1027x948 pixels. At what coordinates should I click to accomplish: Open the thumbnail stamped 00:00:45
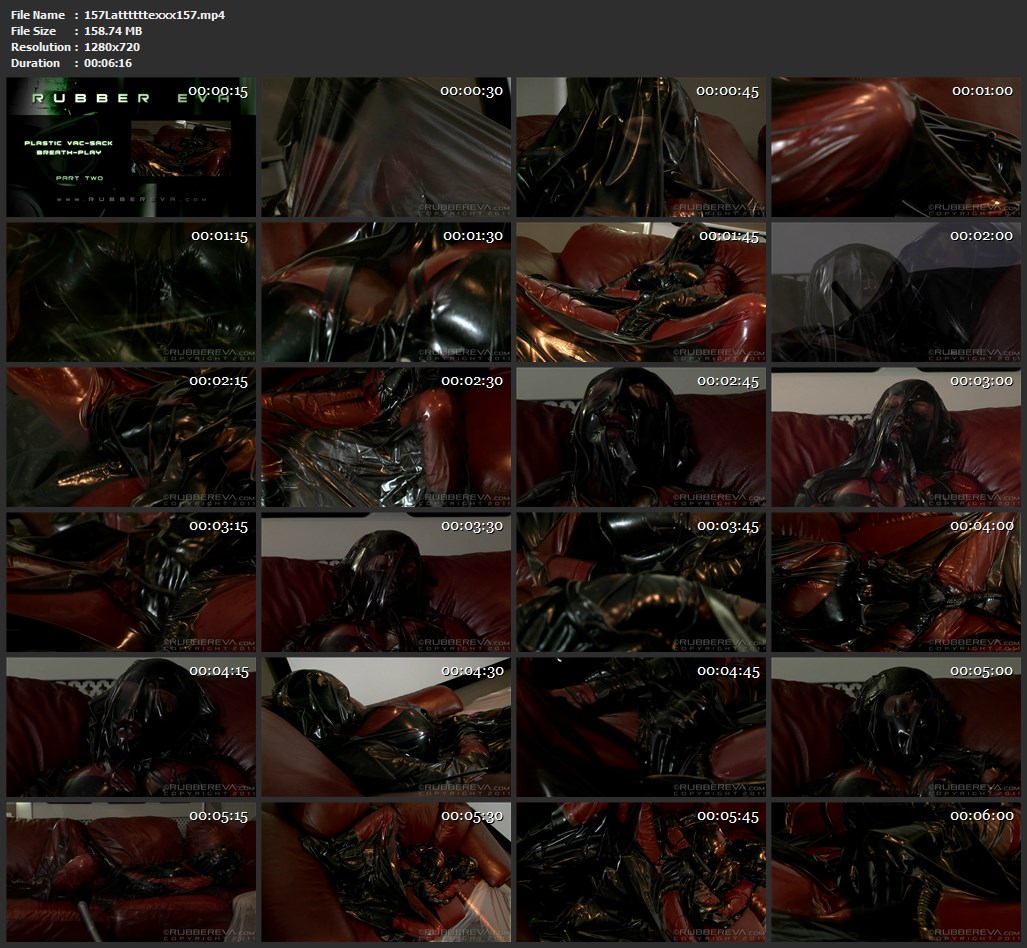click(x=641, y=147)
